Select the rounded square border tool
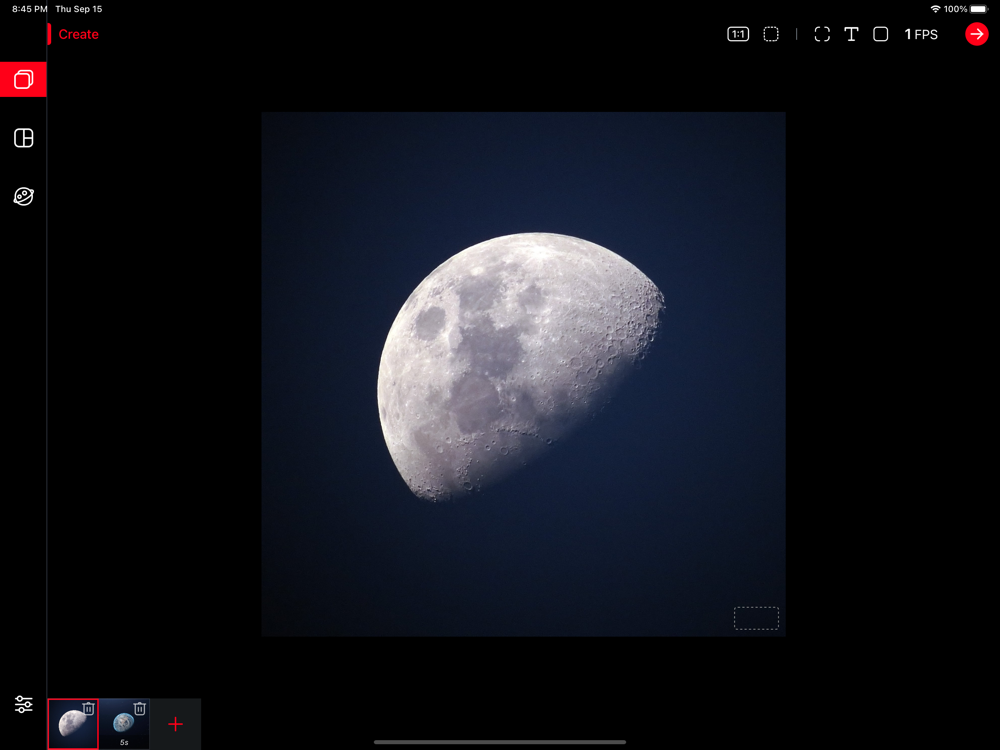Image resolution: width=1000 pixels, height=750 pixels. [x=881, y=34]
